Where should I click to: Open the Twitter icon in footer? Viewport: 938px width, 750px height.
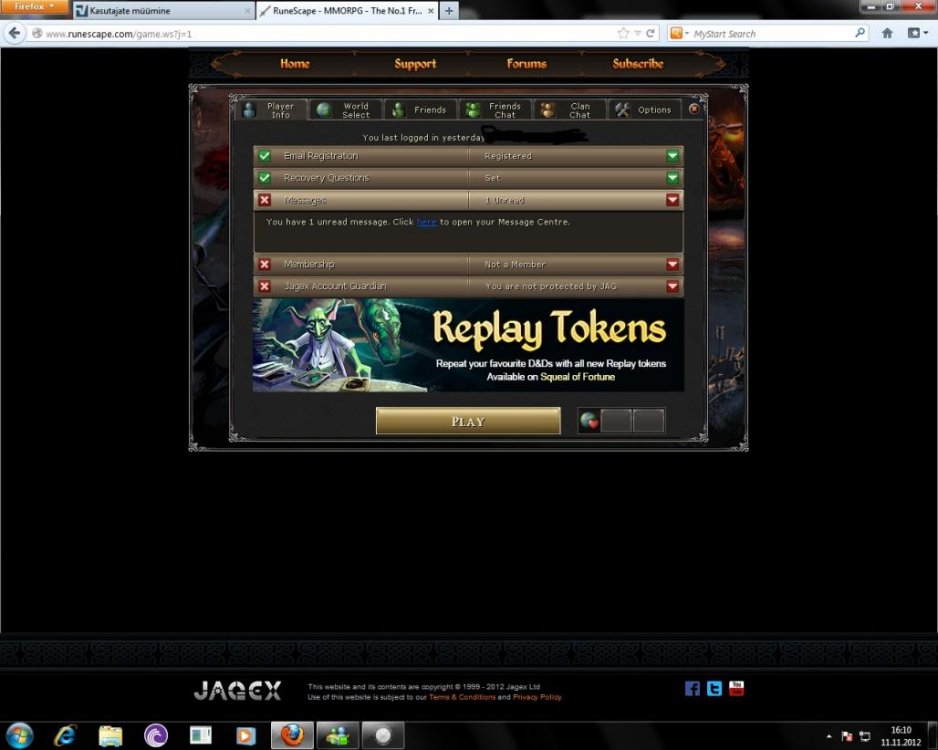(x=714, y=688)
